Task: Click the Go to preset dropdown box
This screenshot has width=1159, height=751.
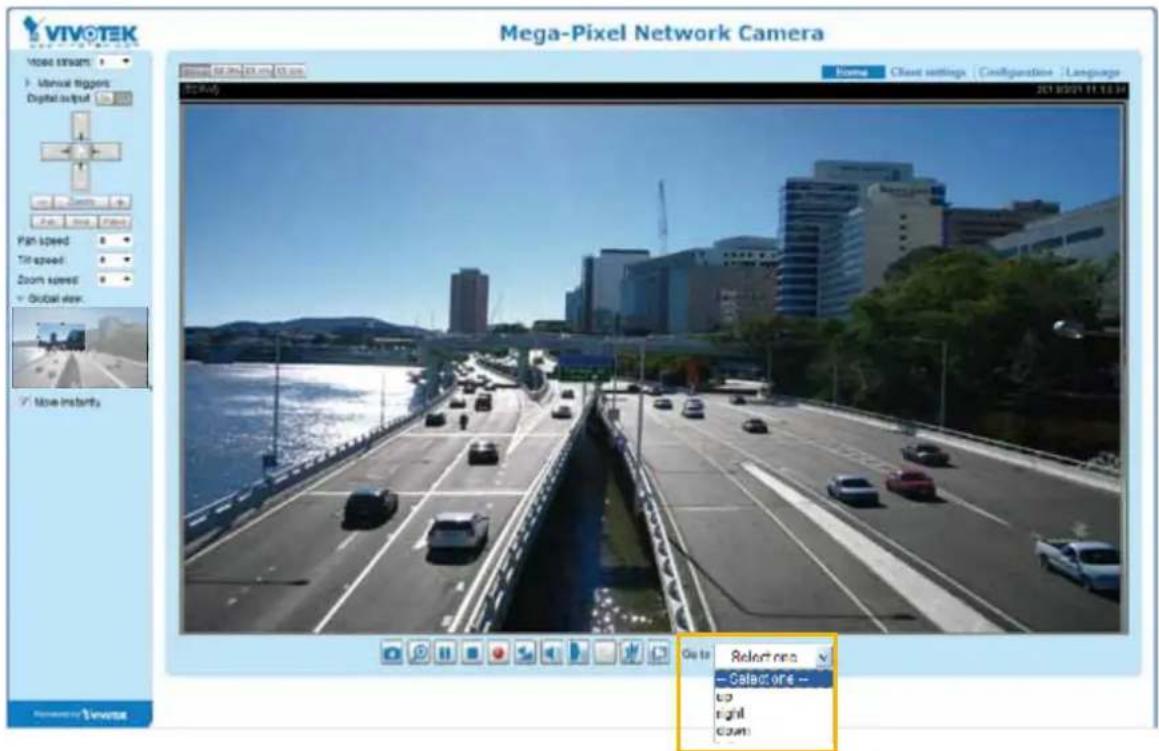Action: point(773,656)
